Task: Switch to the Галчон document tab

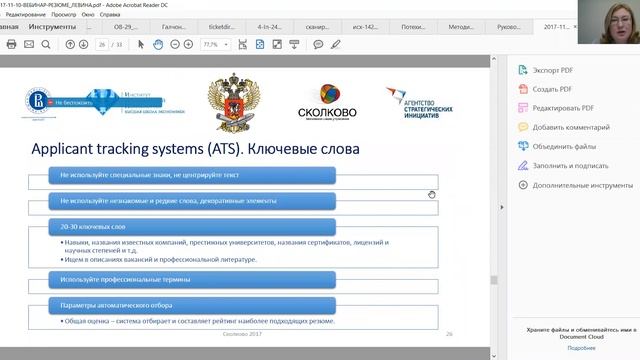Action: click(173, 27)
